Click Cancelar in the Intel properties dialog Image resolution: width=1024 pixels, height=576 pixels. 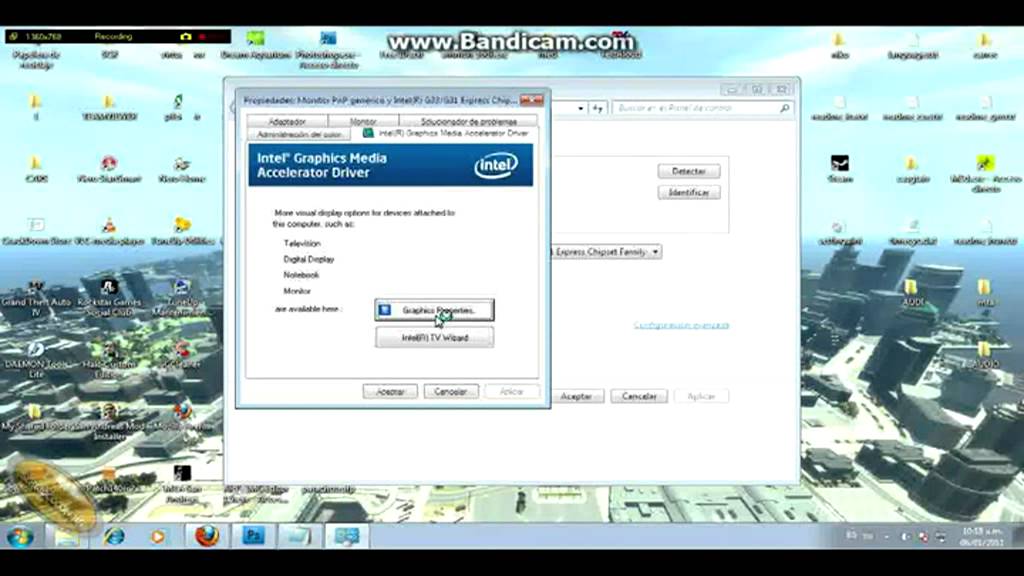(x=451, y=391)
